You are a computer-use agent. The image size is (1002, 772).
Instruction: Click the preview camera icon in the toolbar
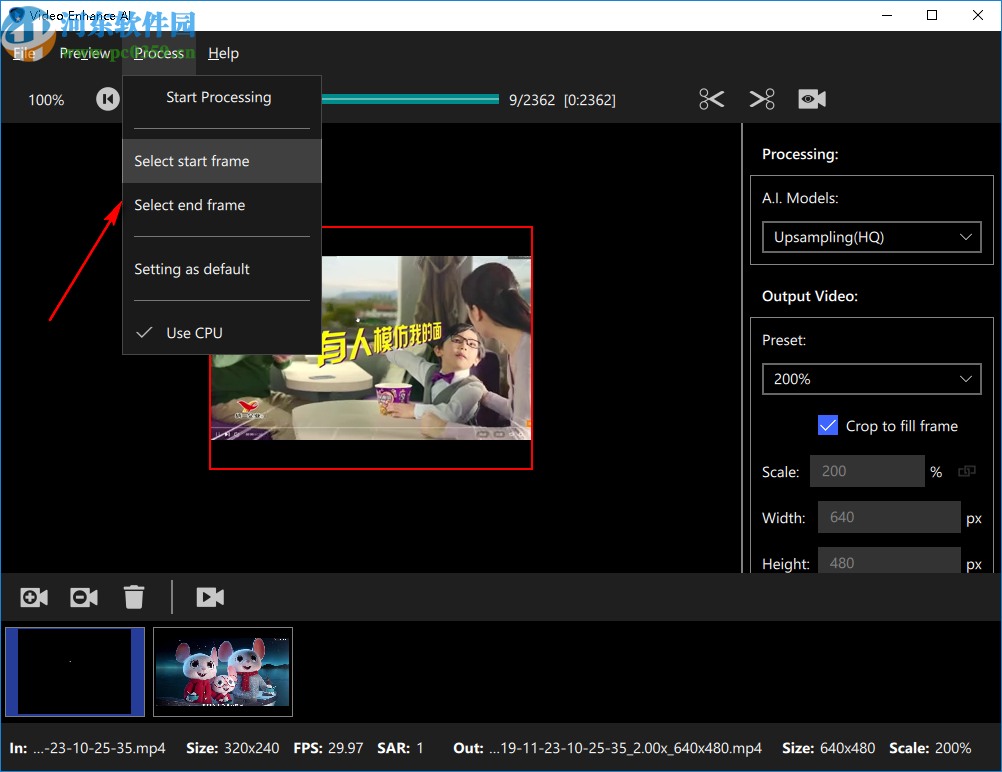tap(811, 98)
